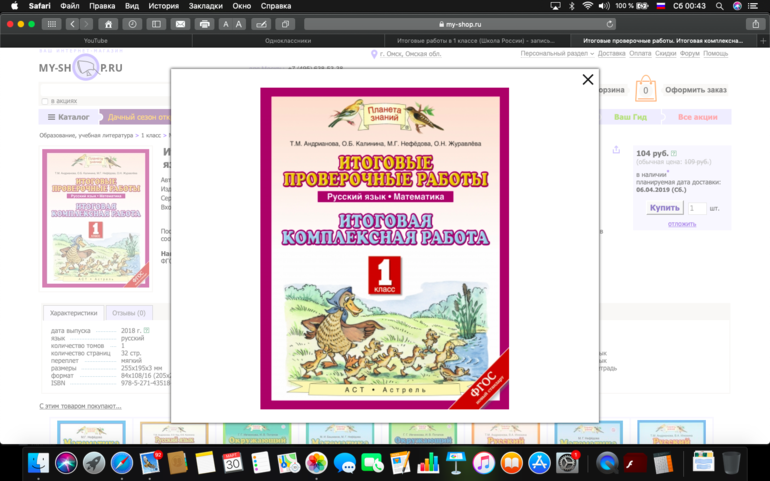Open System Preferences from the Dock
770x481 pixels.
(567, 463)
